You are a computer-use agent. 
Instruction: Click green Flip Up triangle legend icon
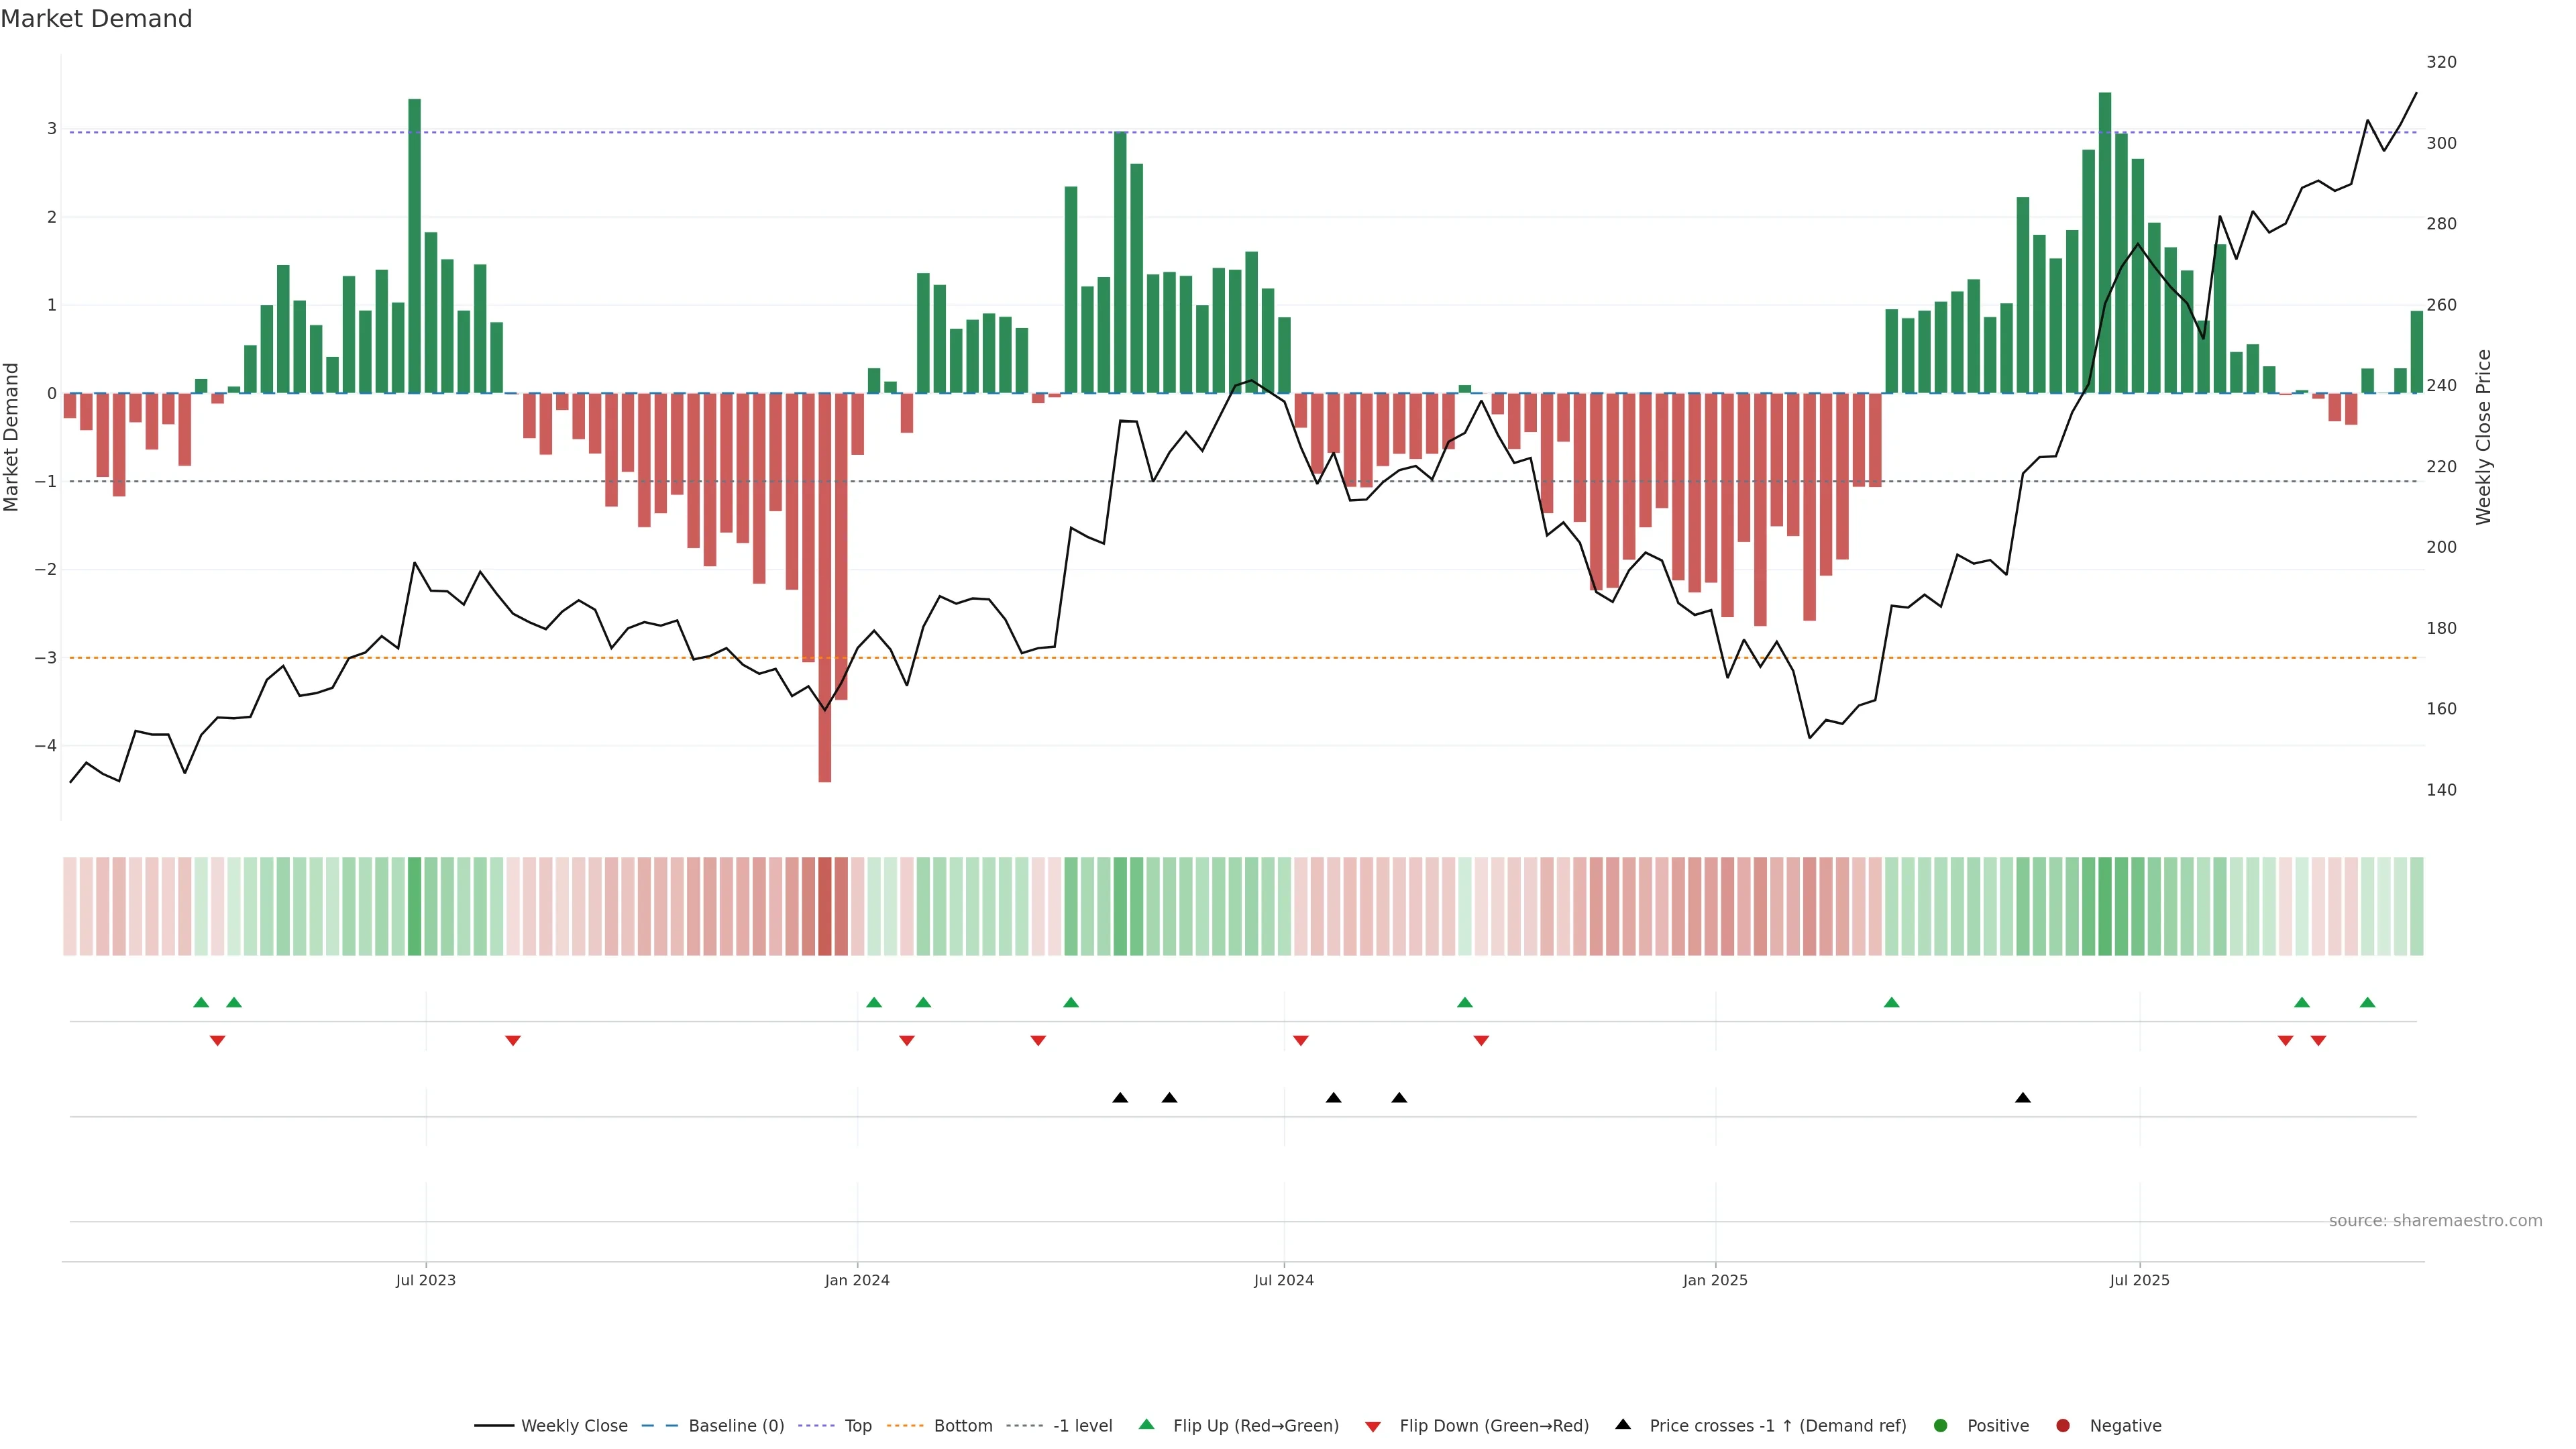point(1146,1424)
